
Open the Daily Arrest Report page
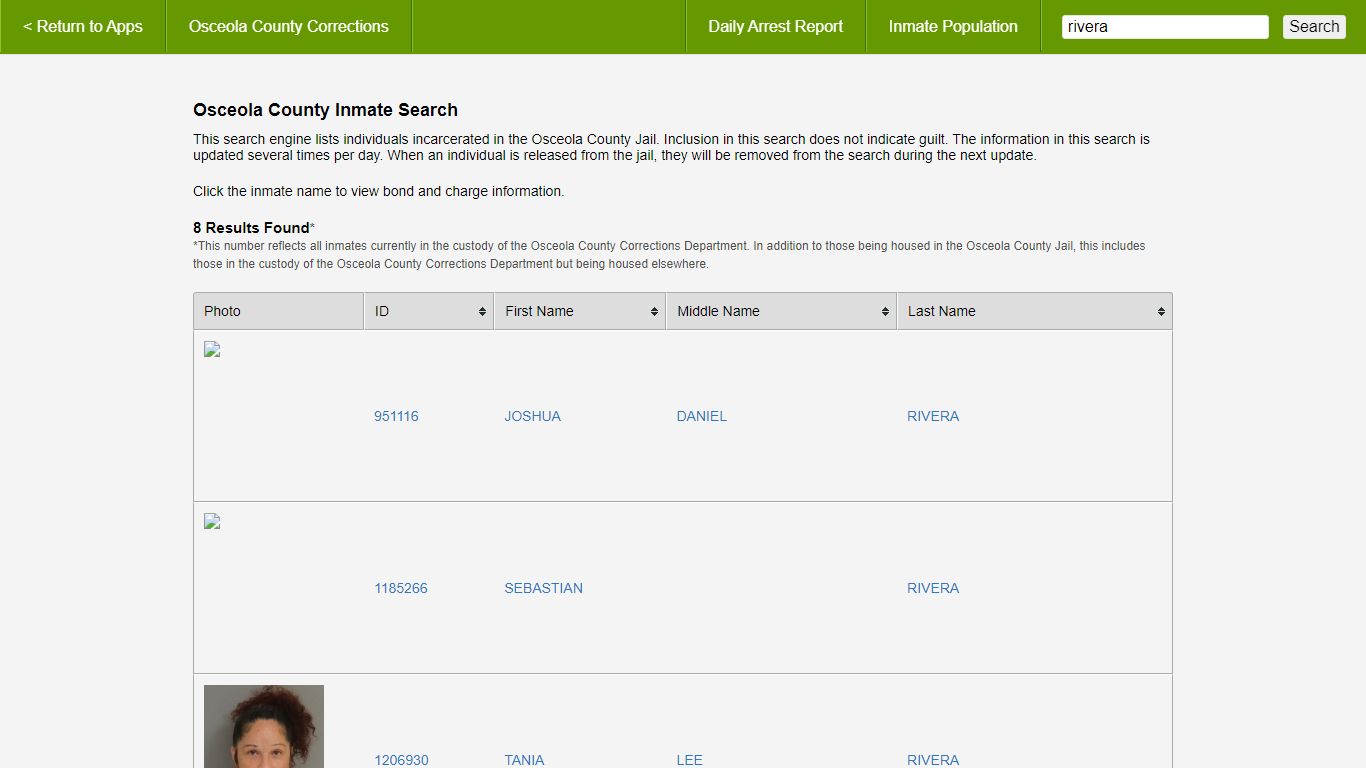(x=776, y=27)
